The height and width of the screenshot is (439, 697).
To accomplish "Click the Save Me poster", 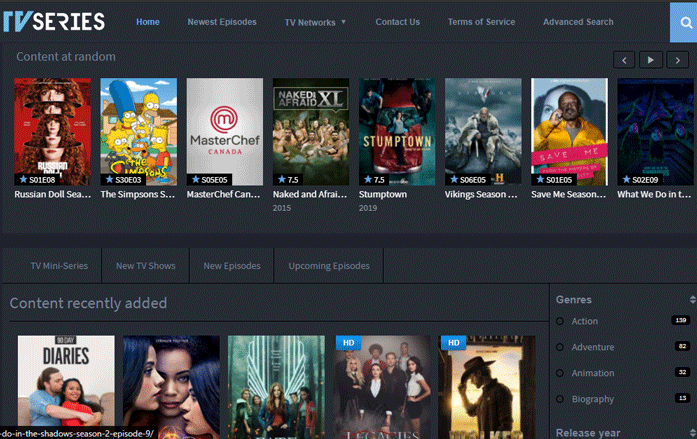I will pos(569,132).
